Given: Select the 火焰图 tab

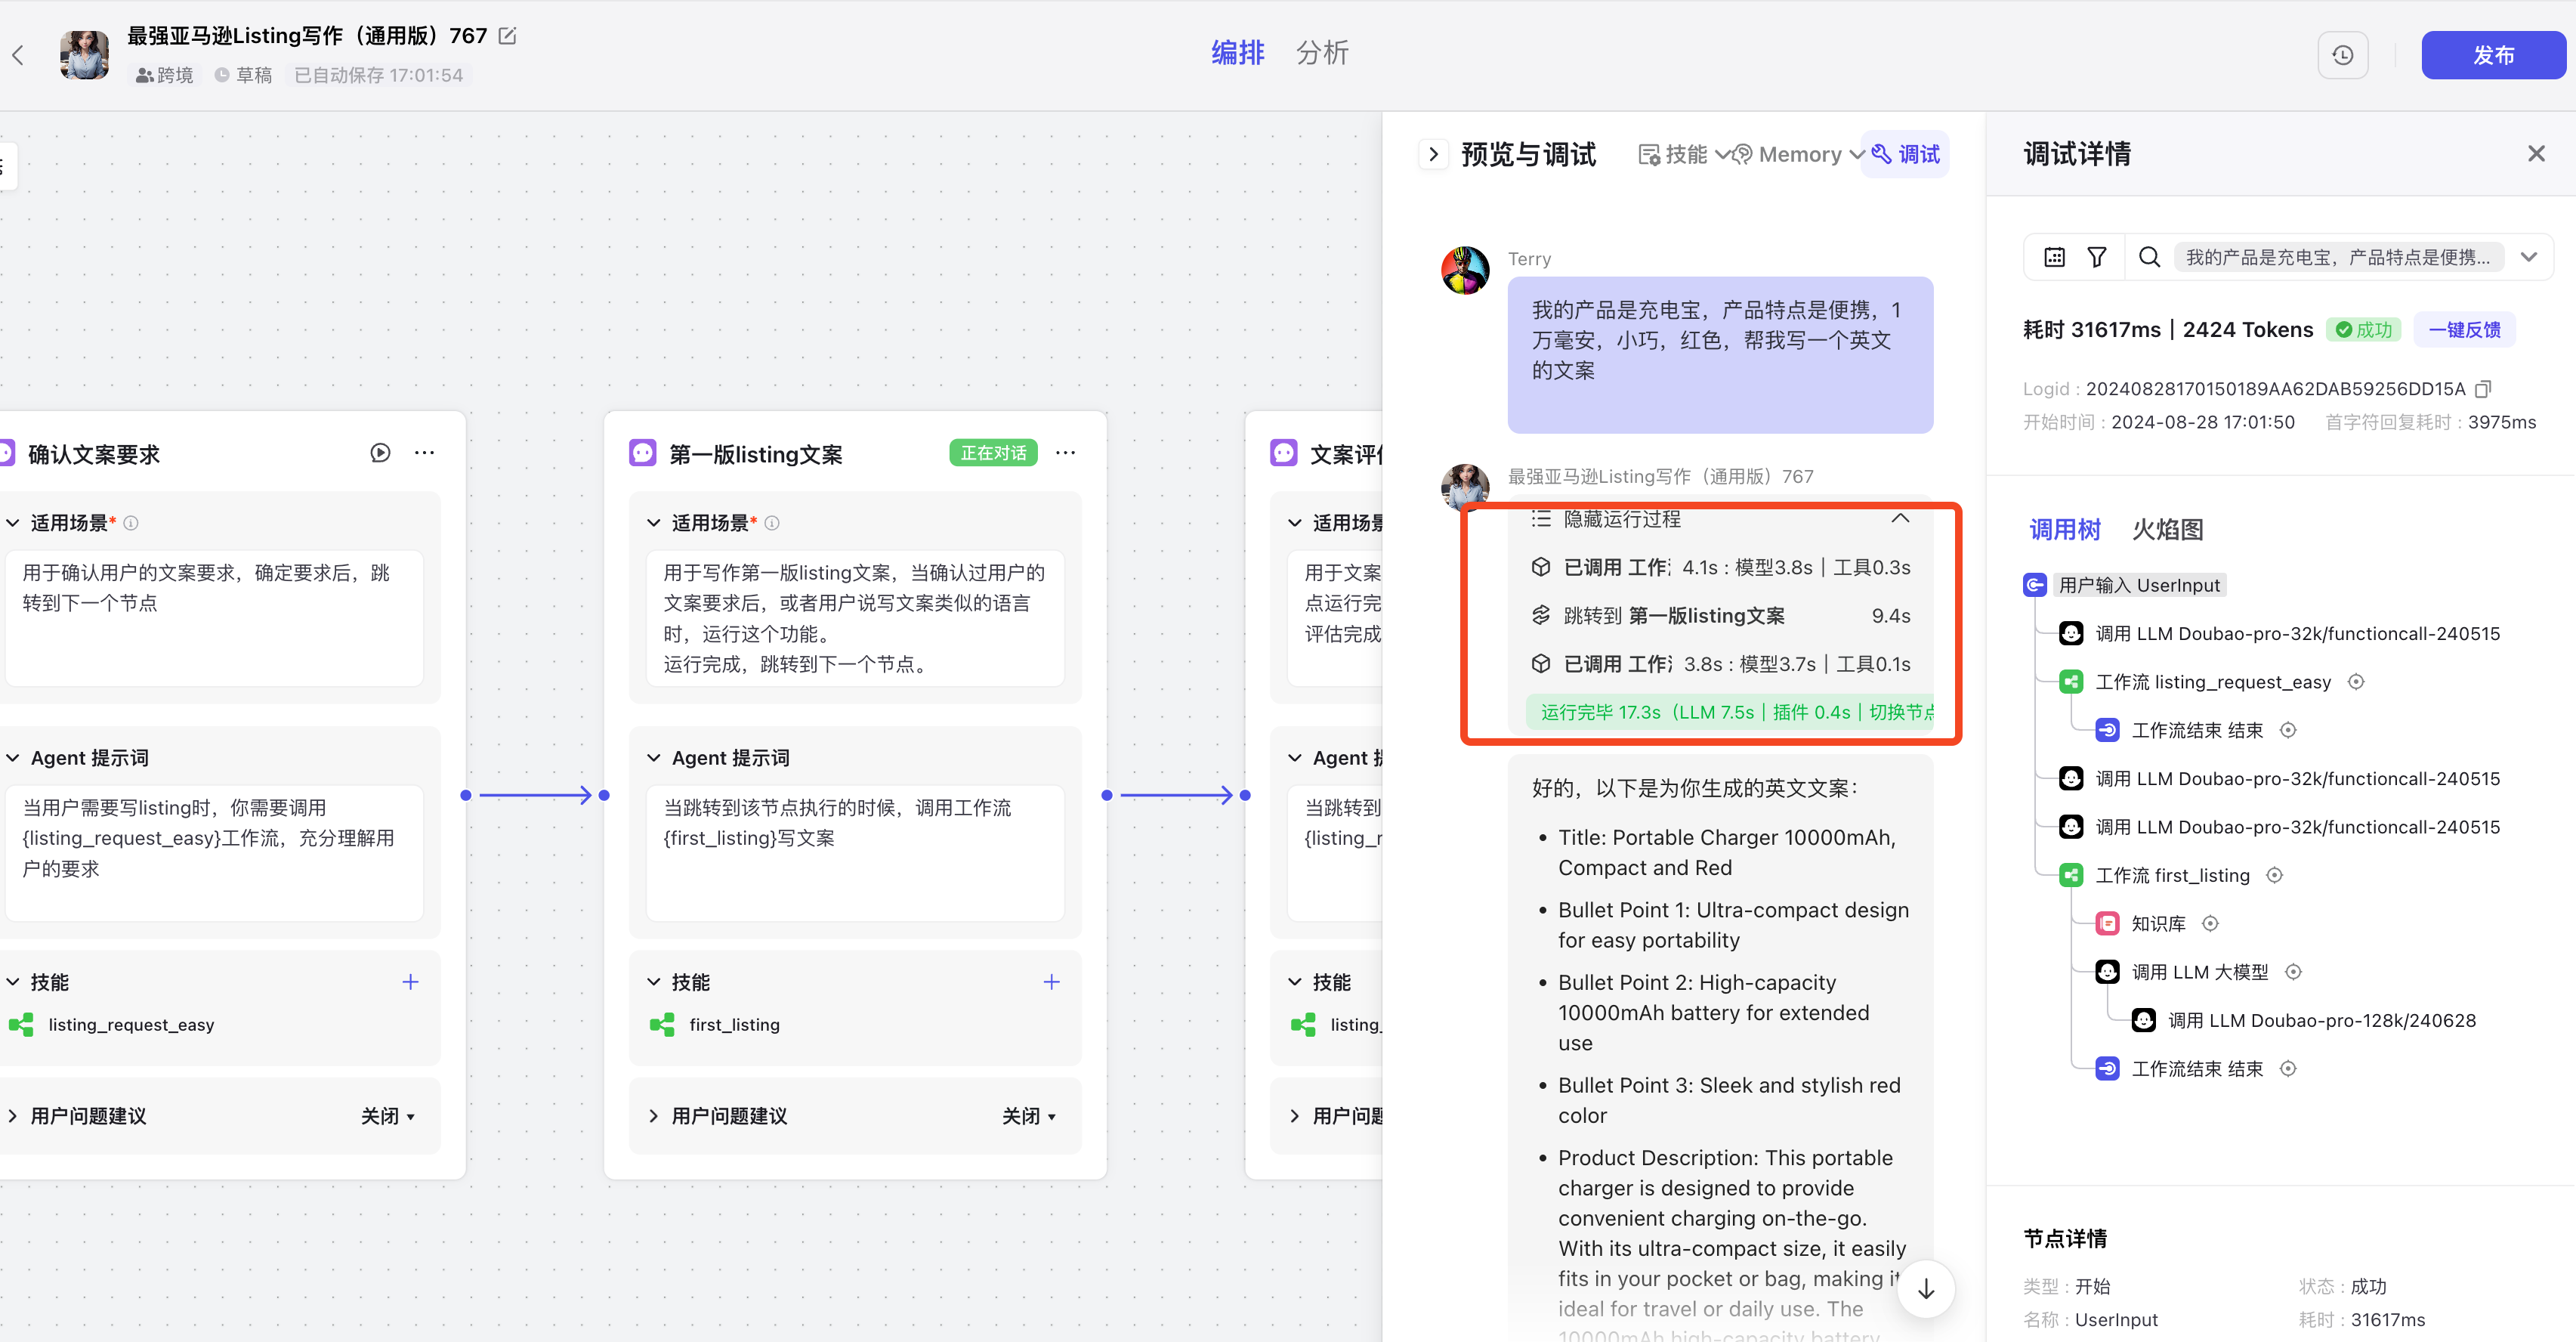Looking at the screenshot, I should (2167, 529).
